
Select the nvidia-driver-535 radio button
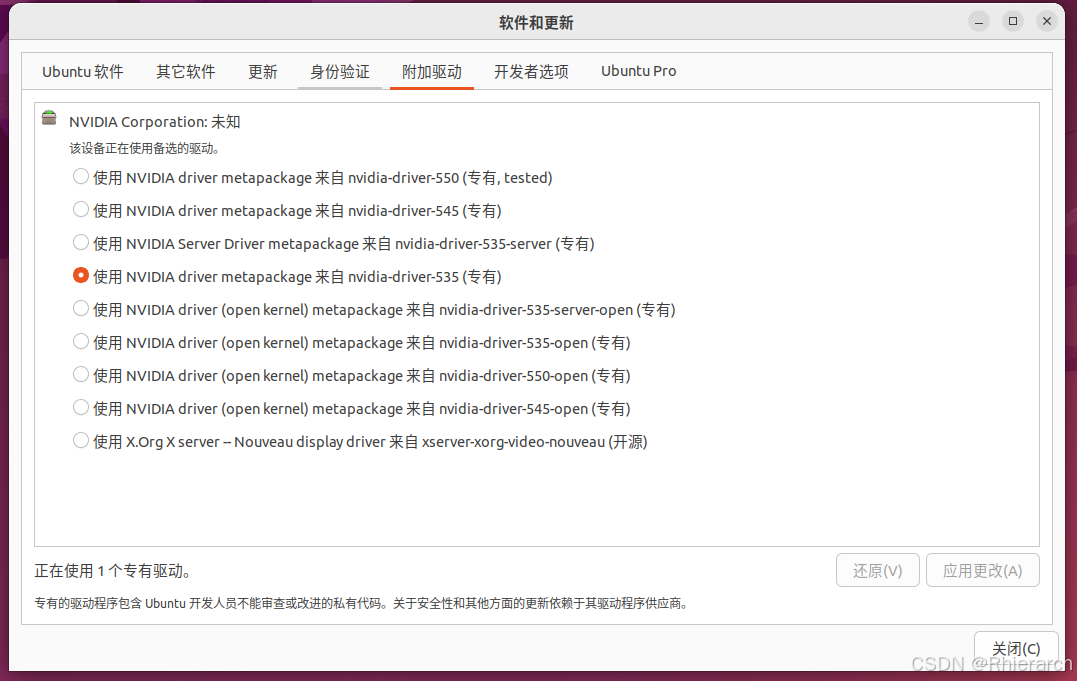pyautogui.click(x=80, y=276)
